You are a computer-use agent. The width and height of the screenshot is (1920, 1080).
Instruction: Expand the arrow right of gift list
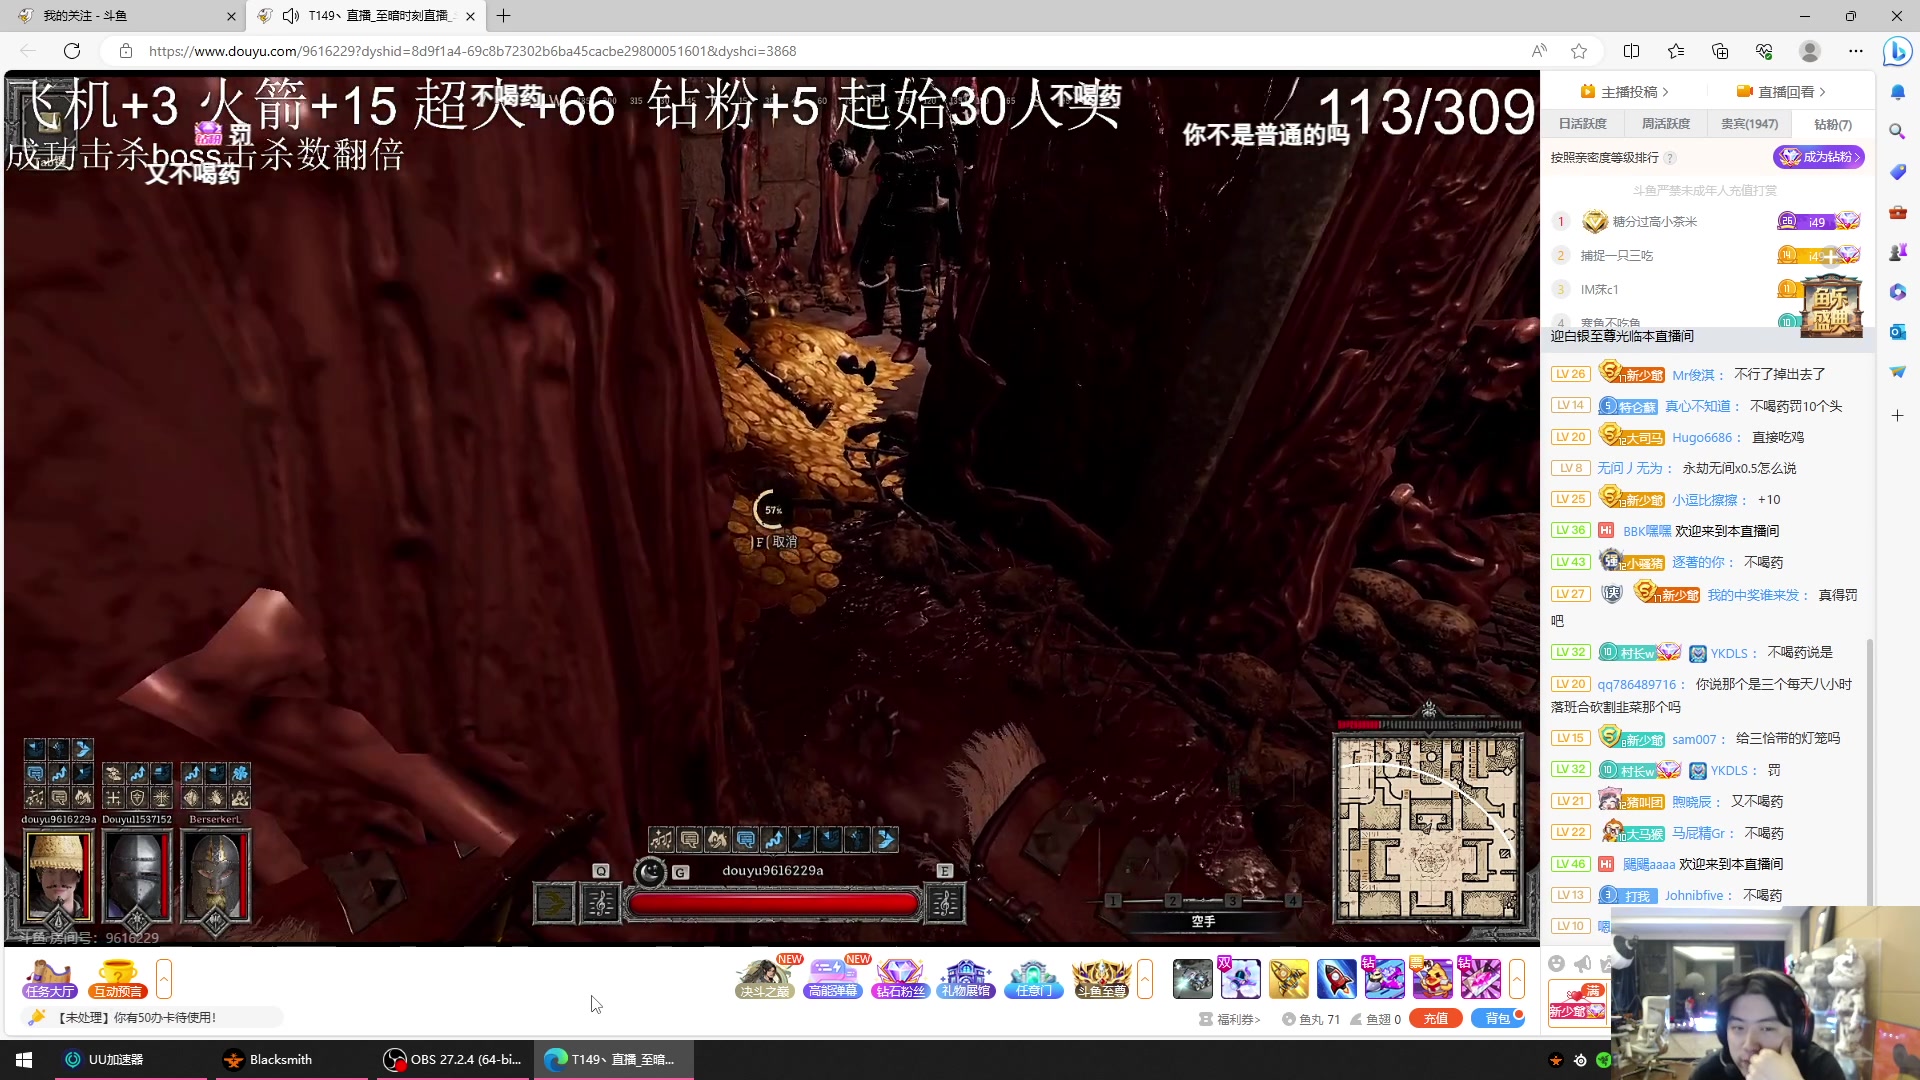pyautogui.click(x=1517, y=979)
